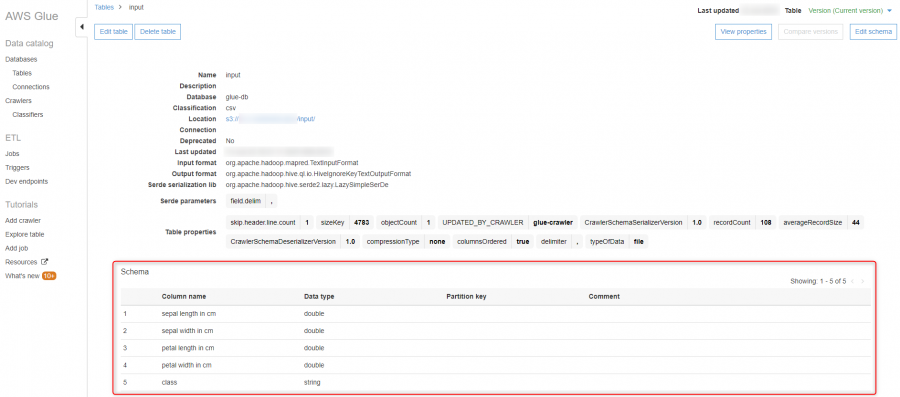Click the Edit table button
900x397 pixels.
pos(114,32)
